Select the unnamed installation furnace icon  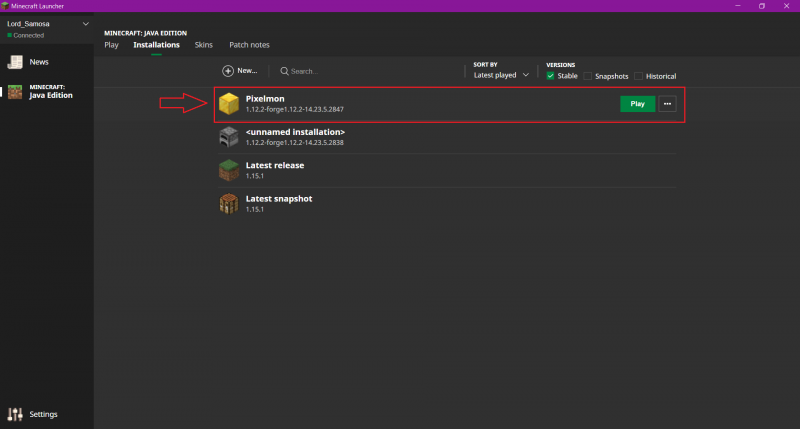click(x=229, y=137)
